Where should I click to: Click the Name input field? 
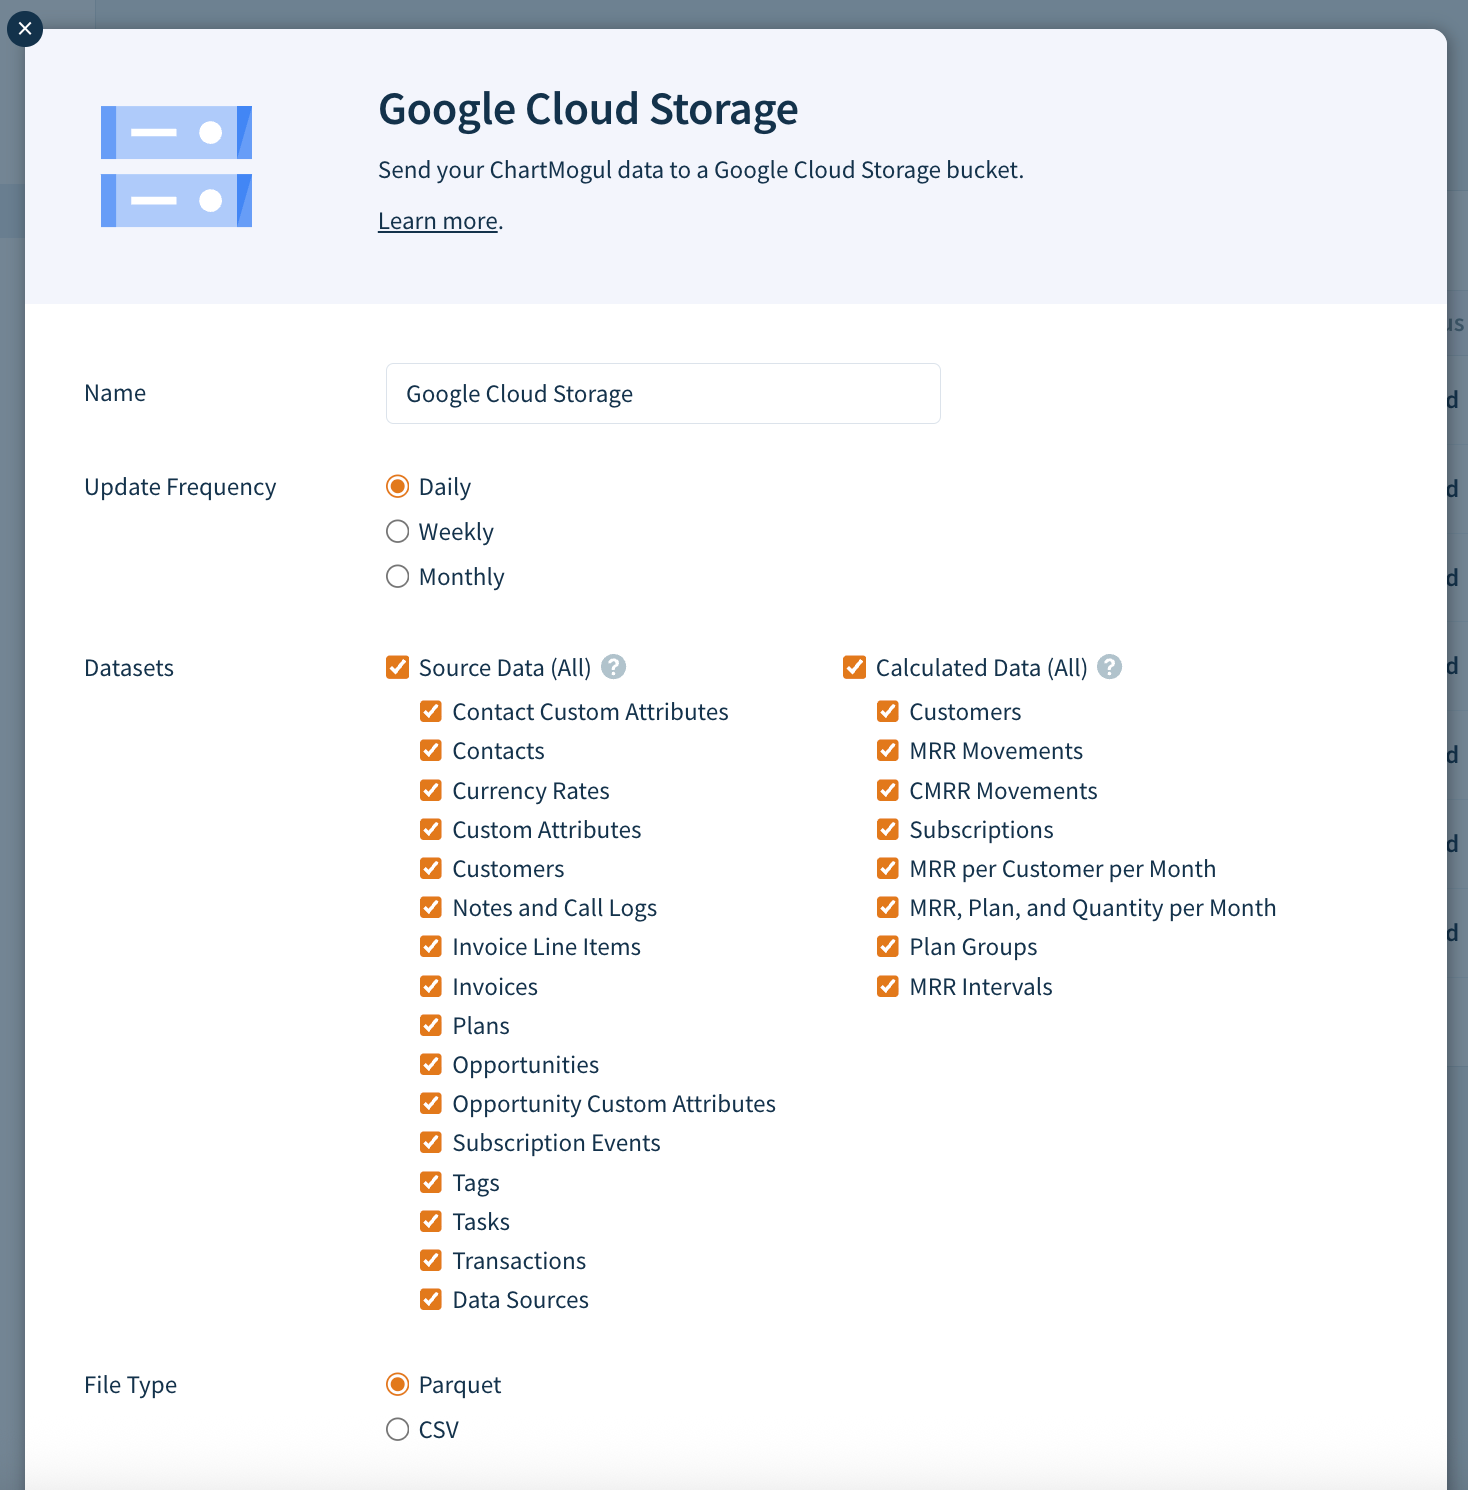(663, 394)
